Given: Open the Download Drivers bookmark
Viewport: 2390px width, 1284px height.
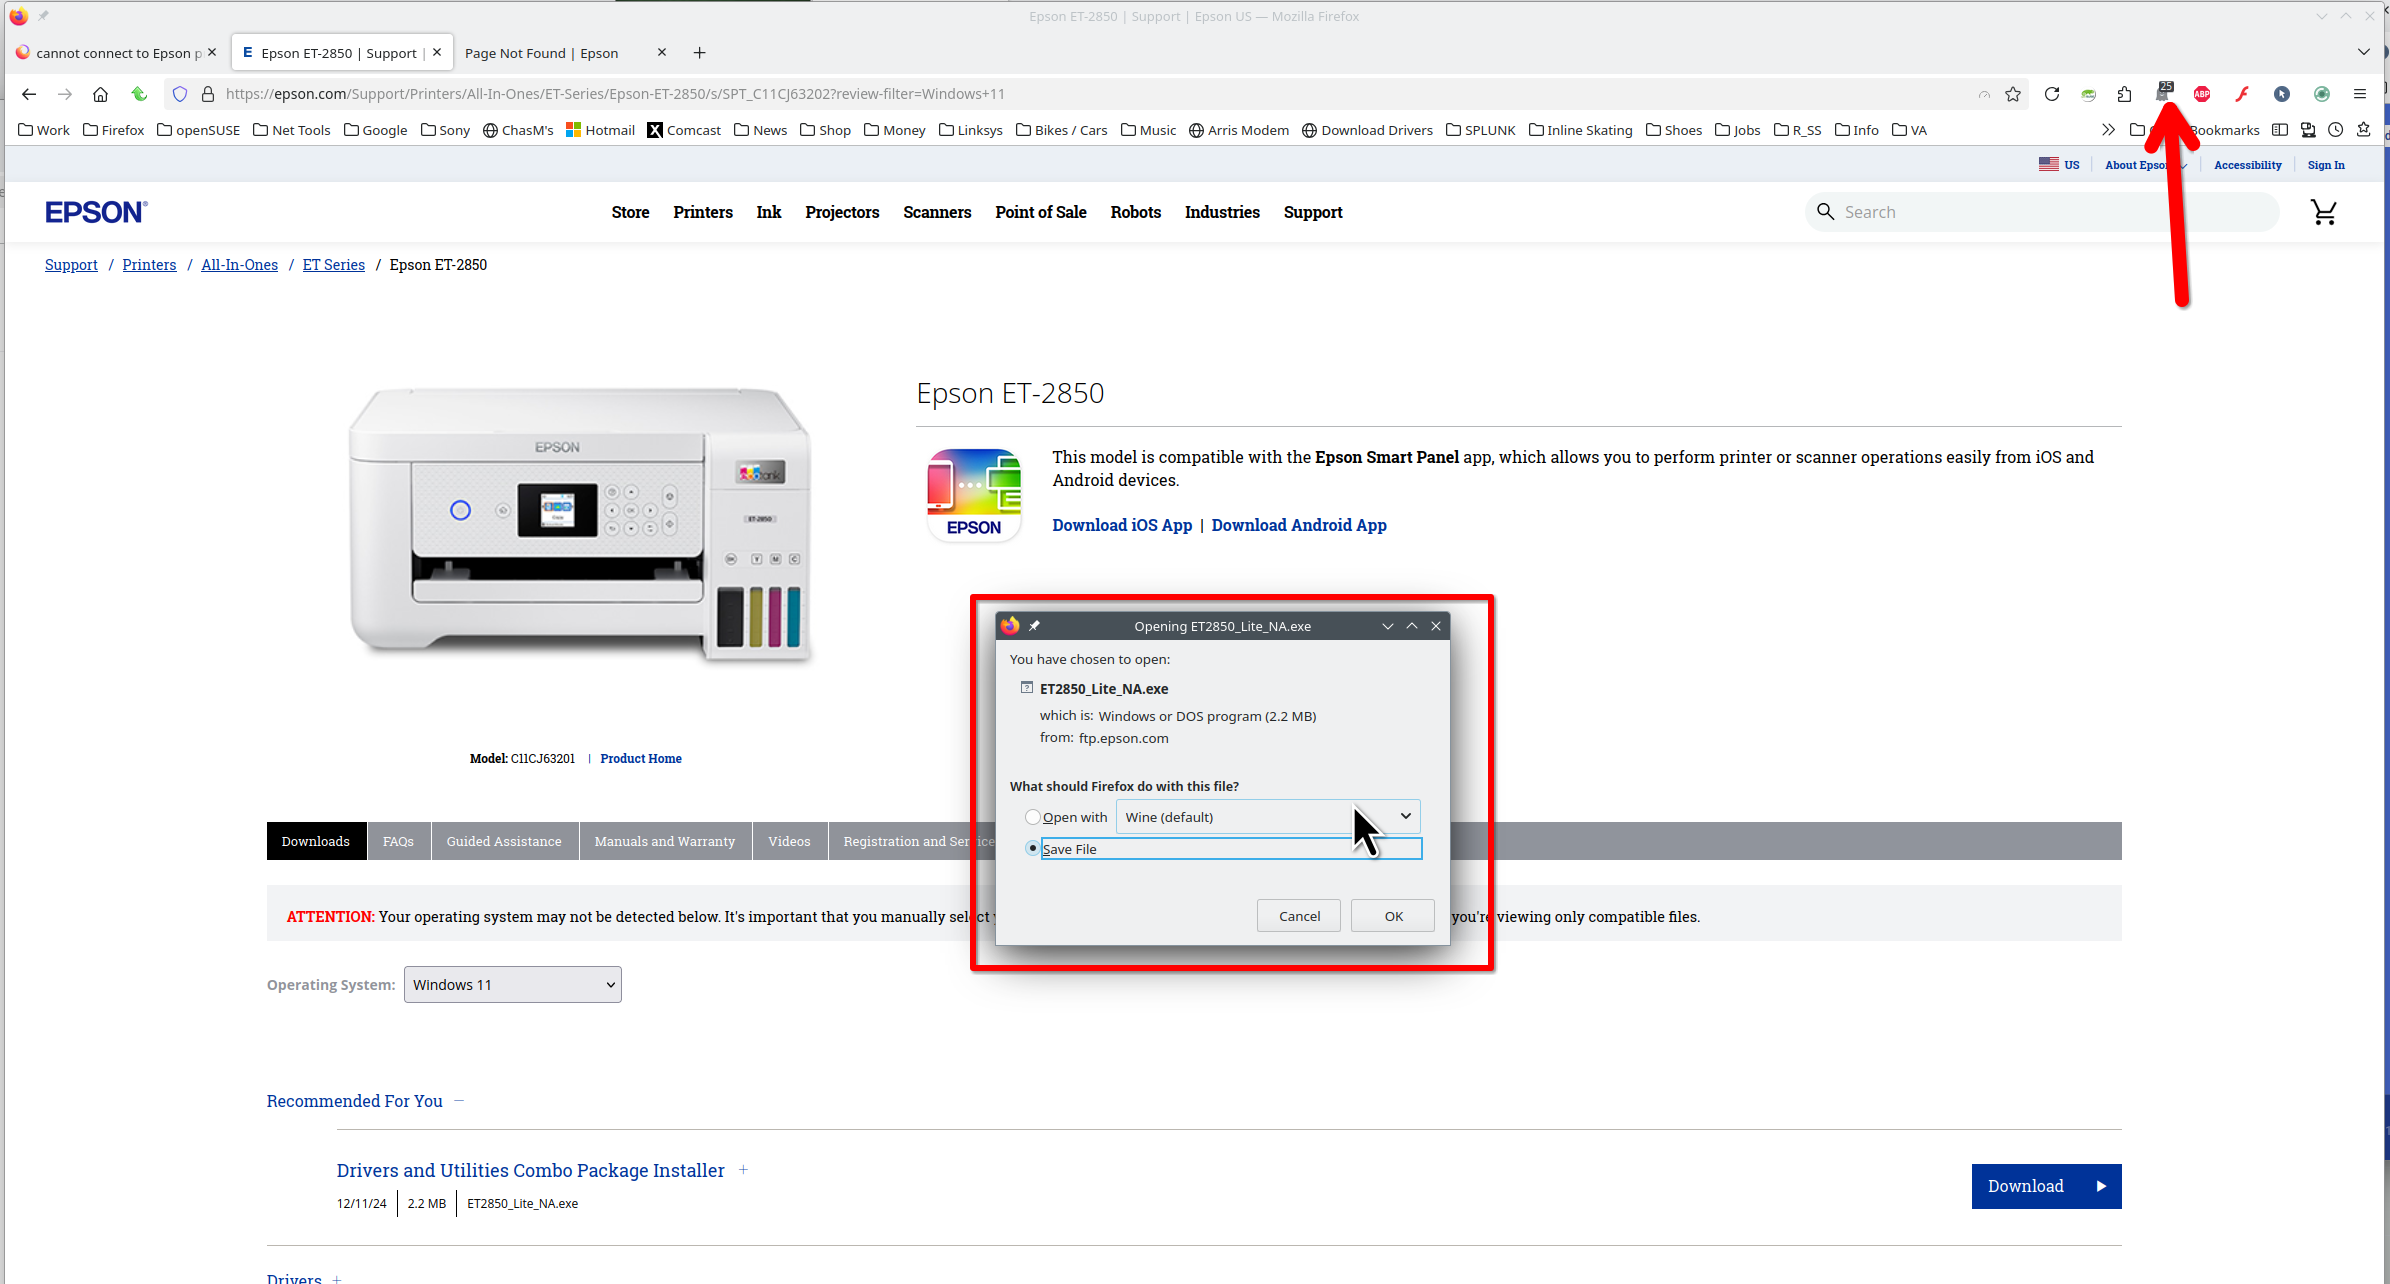Looking at the screenshot, I should [x=1367, y=130].
